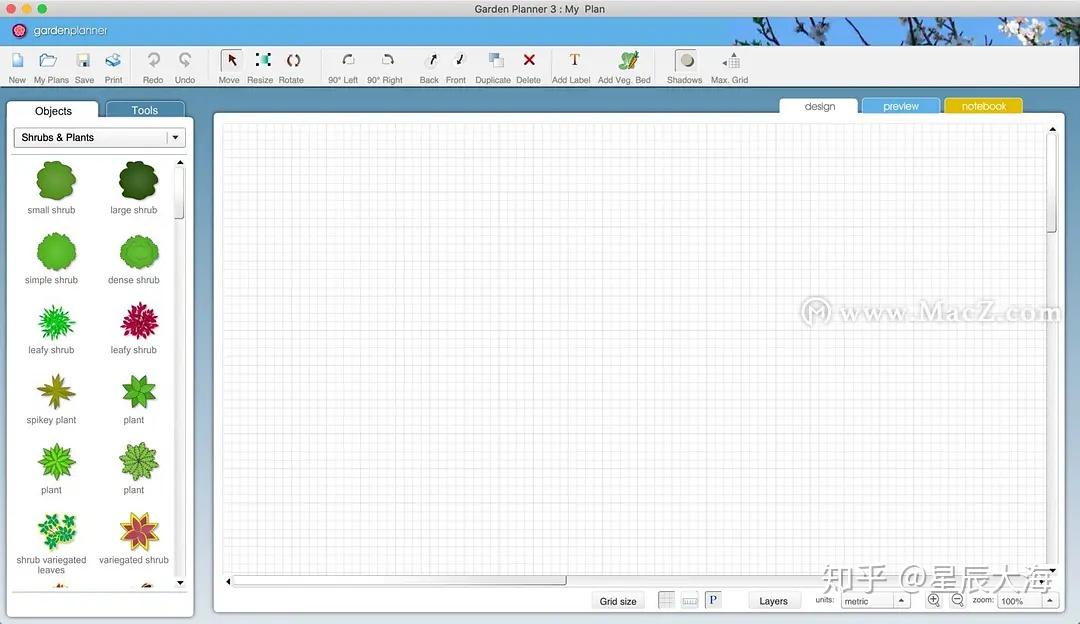Viewport: 1080px width, 624px height.
Task: Open the units dropdown set to metric
Action: [x=875, y=600]
